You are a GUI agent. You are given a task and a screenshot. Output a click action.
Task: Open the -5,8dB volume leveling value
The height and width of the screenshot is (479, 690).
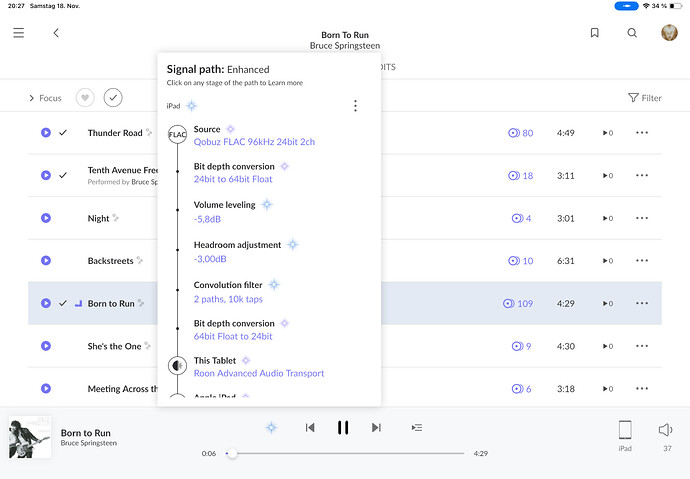(x=207, y=219)
